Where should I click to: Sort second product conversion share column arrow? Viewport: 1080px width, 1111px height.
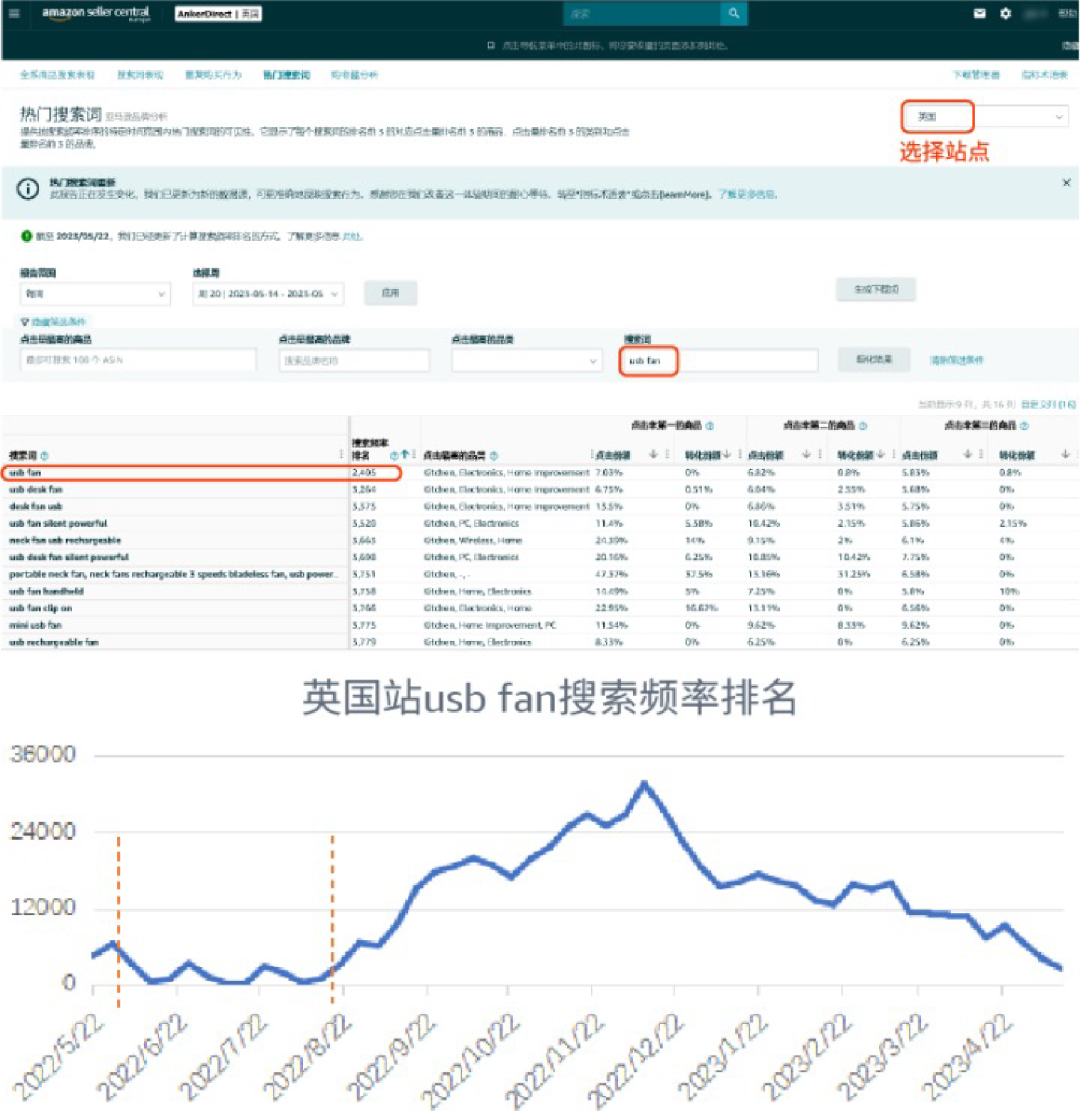click(879, 454)
